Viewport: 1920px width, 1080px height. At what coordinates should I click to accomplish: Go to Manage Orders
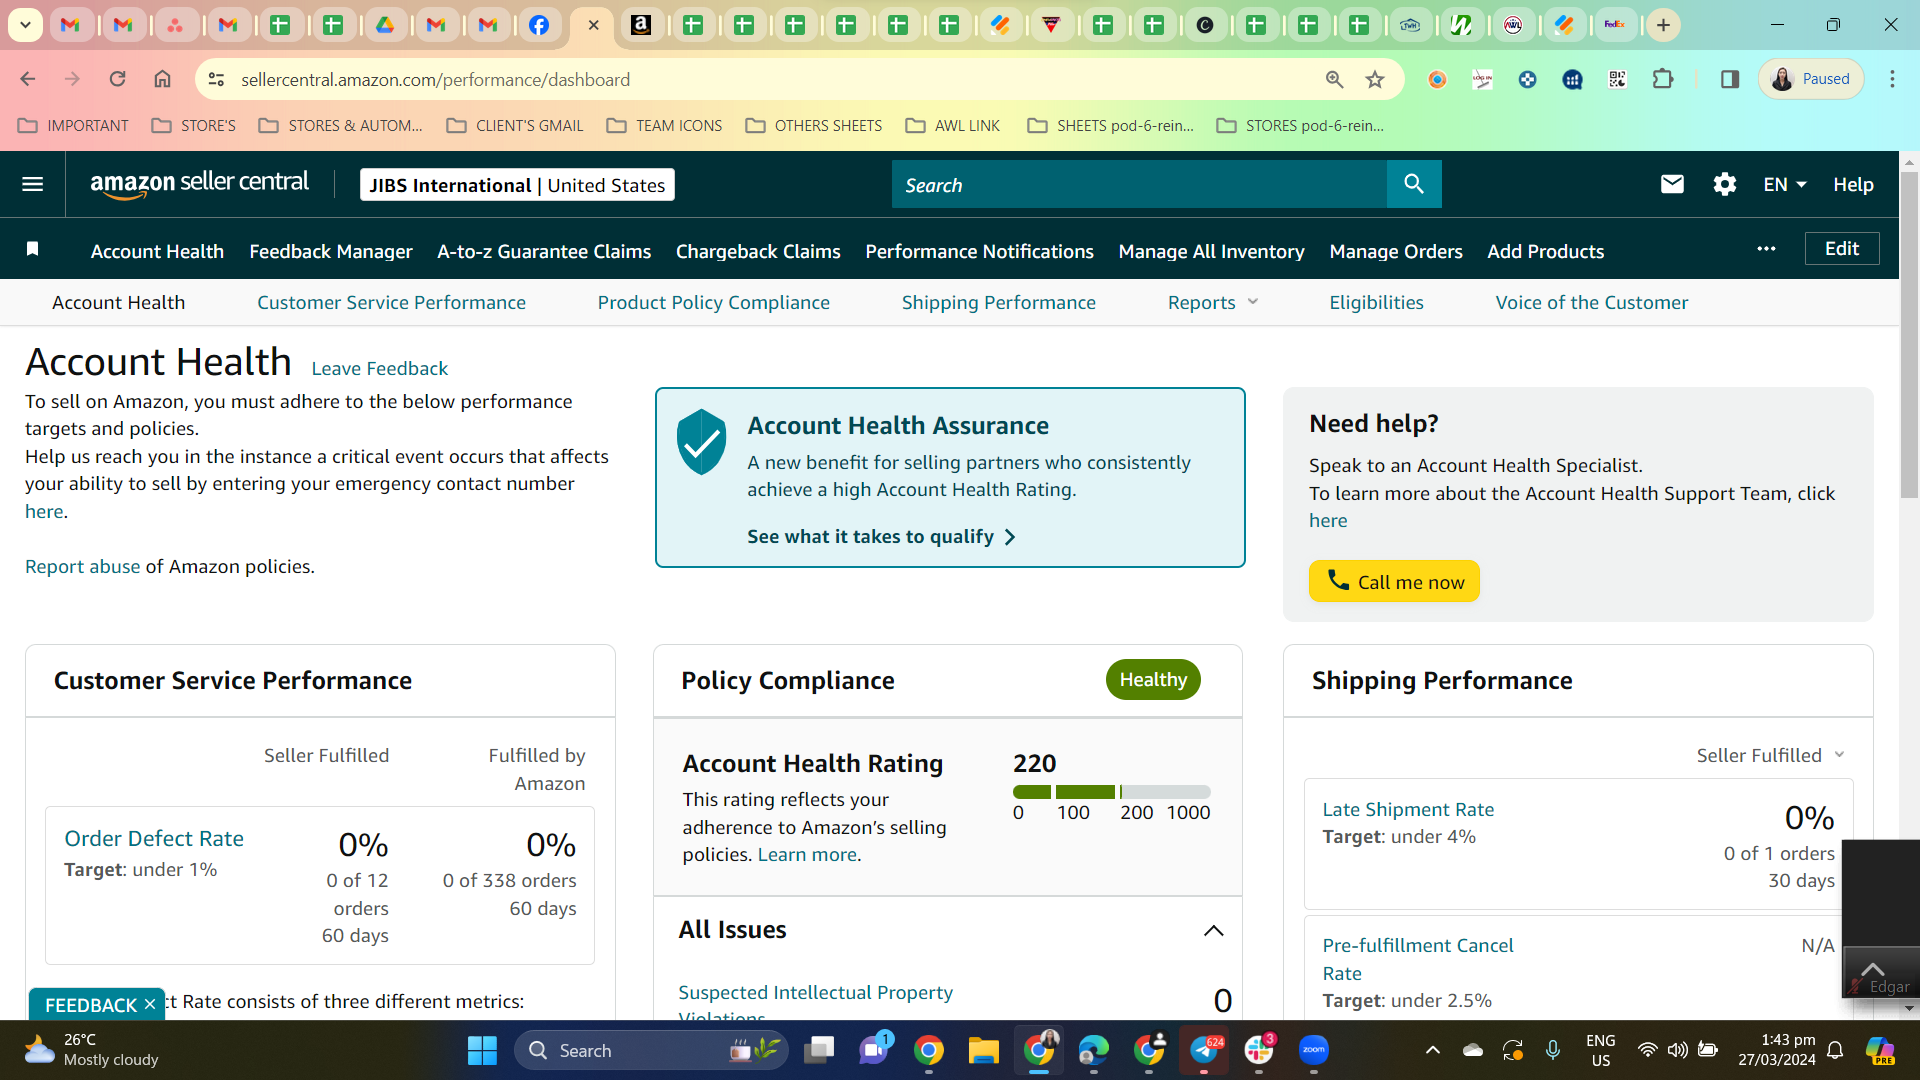tap(1395, 251)
